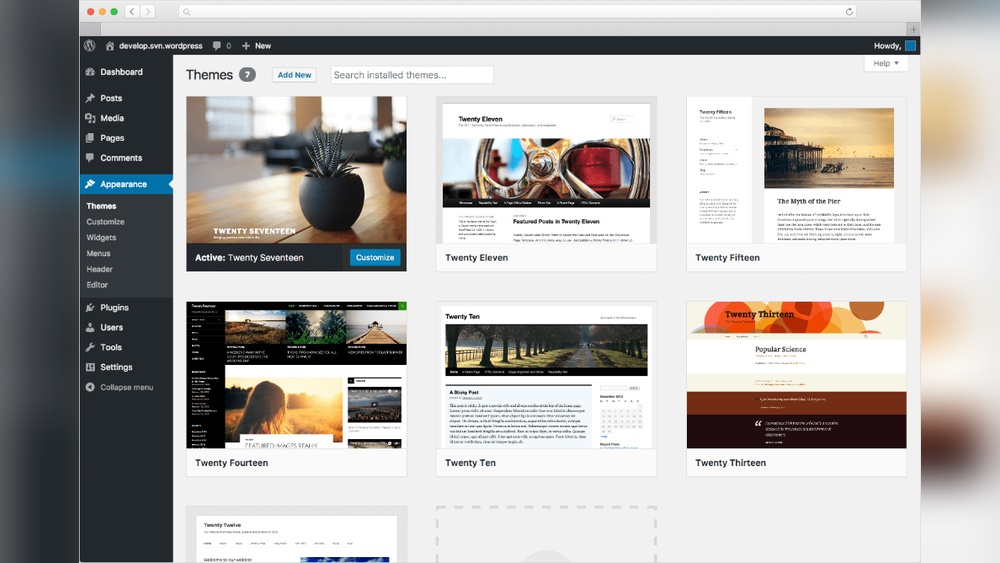The image size is (1000, 563).
Task: Click the Settings sliders icon
Action: (90, 367)
